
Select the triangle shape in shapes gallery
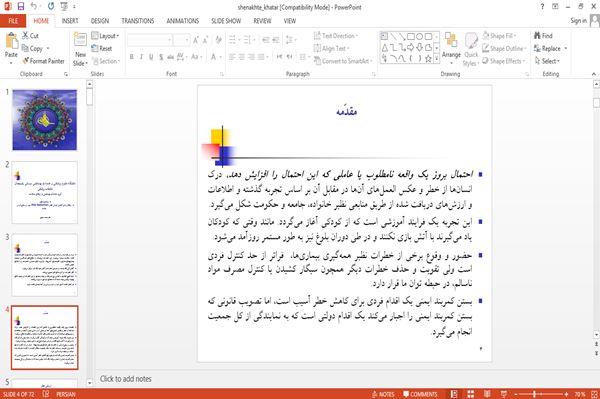[x=385, y=47]
